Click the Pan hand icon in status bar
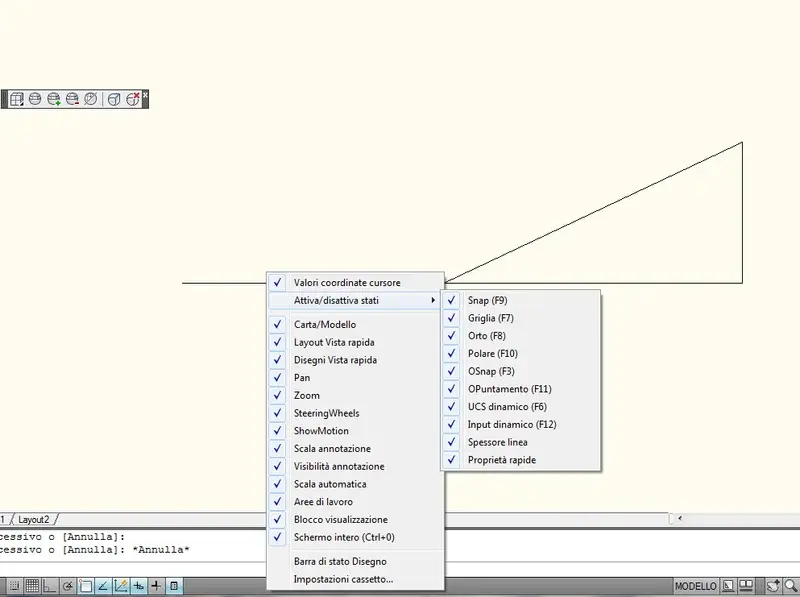 tap(773, 586)
